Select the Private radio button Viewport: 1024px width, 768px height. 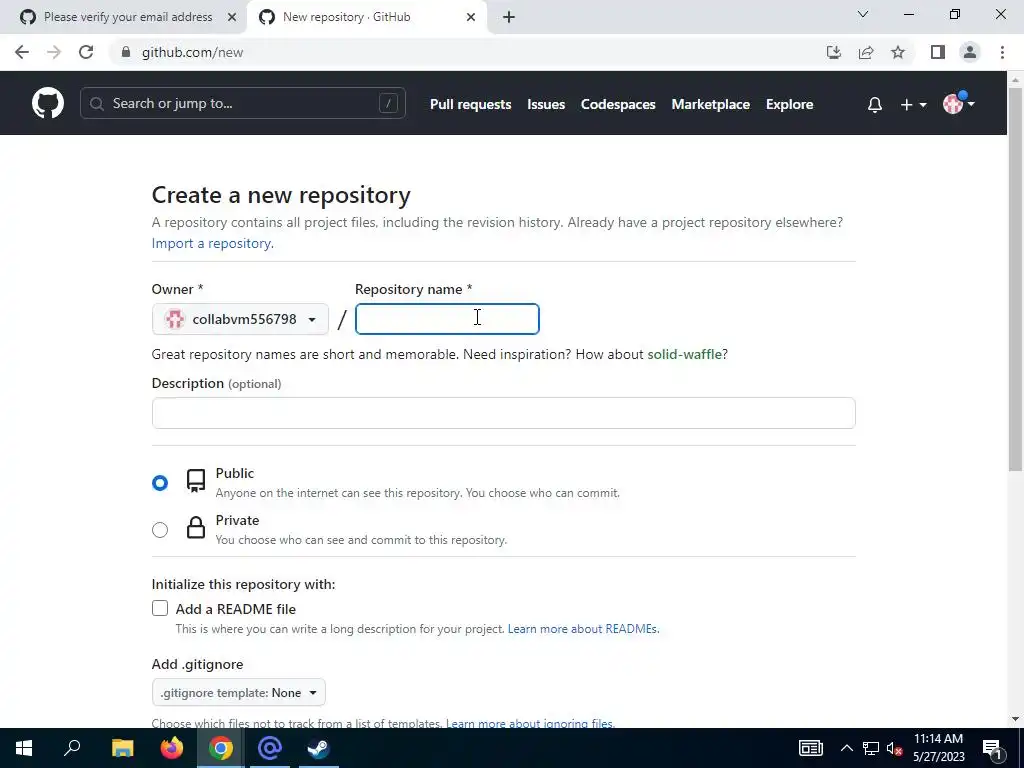(160, 530)
